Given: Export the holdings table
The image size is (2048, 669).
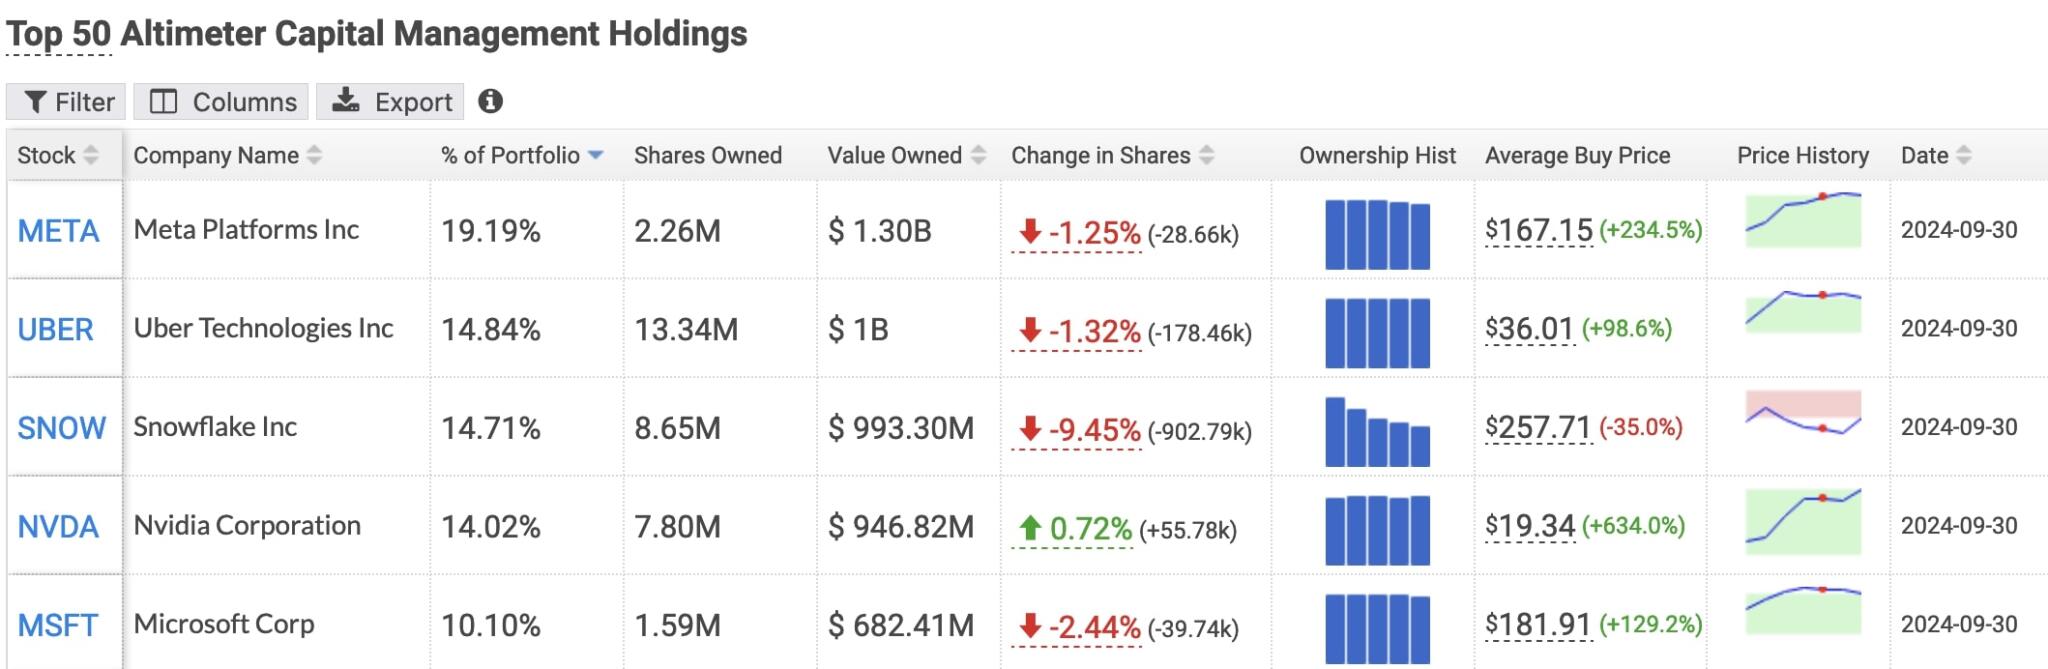Looking at the screenshot, I should [x=390, y=102].
